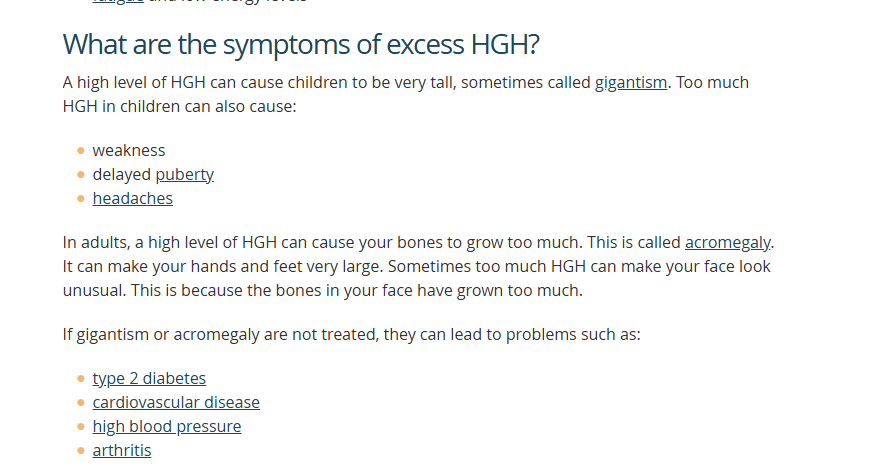Click the orange bullet beside type 2 diabetes

pos(80,378)
